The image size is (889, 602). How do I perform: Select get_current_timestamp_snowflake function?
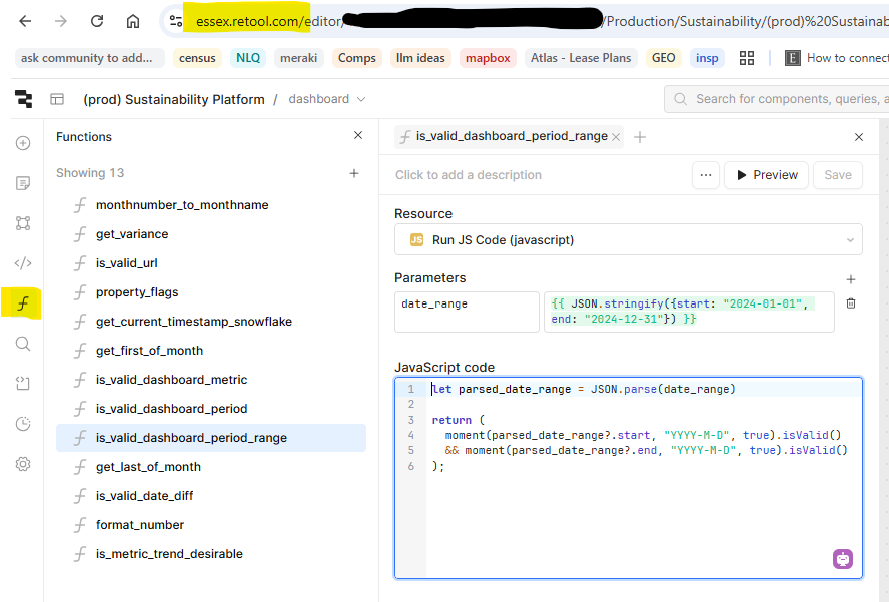(210, 321)
